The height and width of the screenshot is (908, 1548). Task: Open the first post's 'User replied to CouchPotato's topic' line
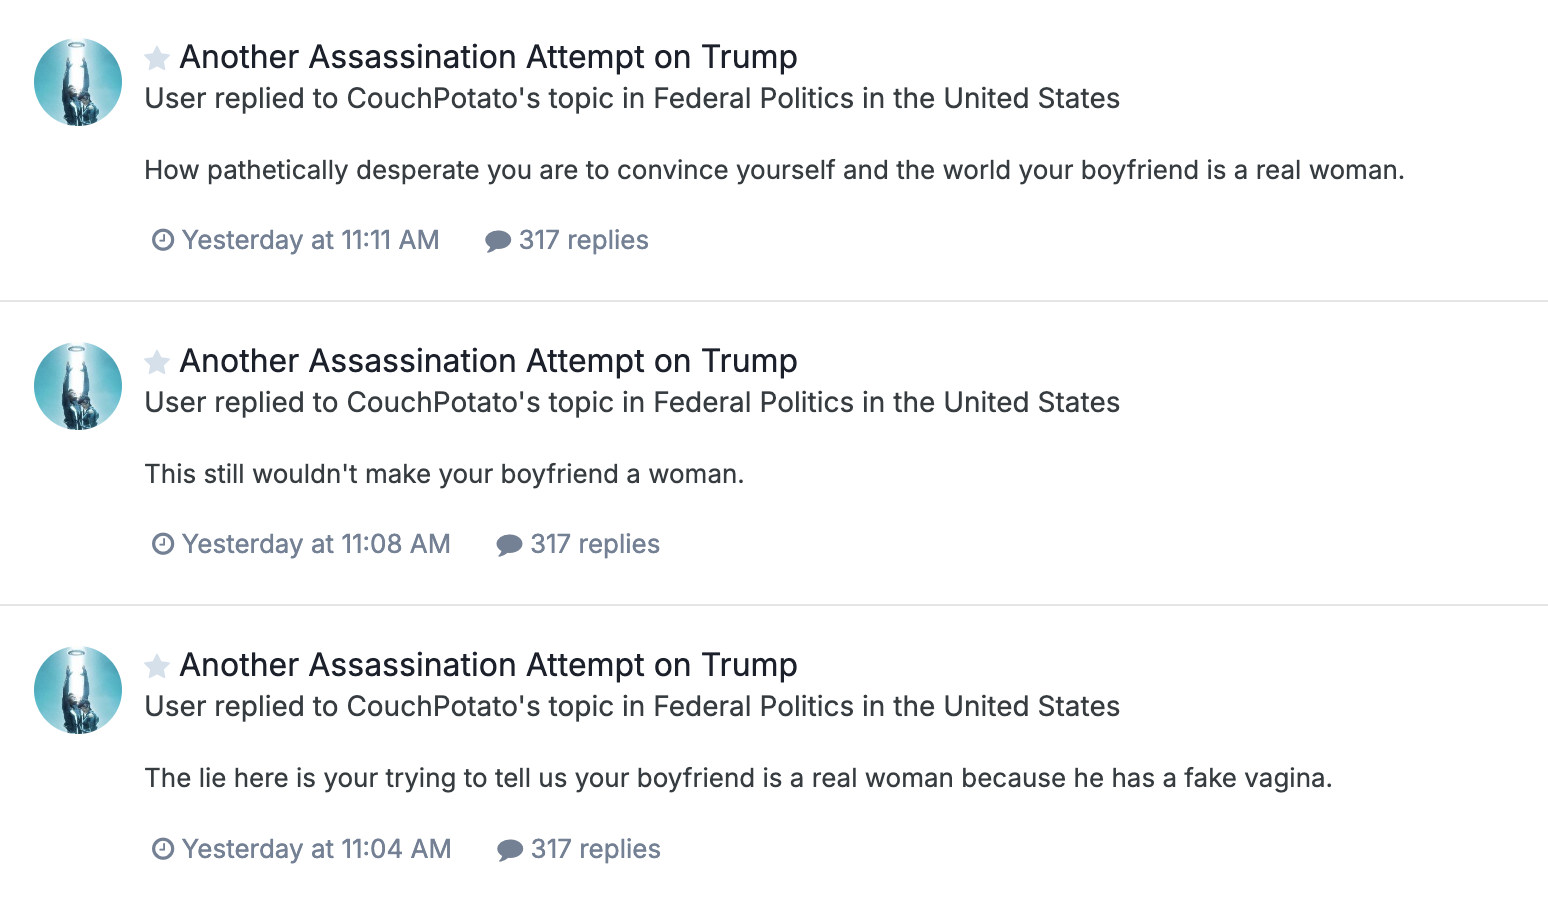(x=632, y=98)
